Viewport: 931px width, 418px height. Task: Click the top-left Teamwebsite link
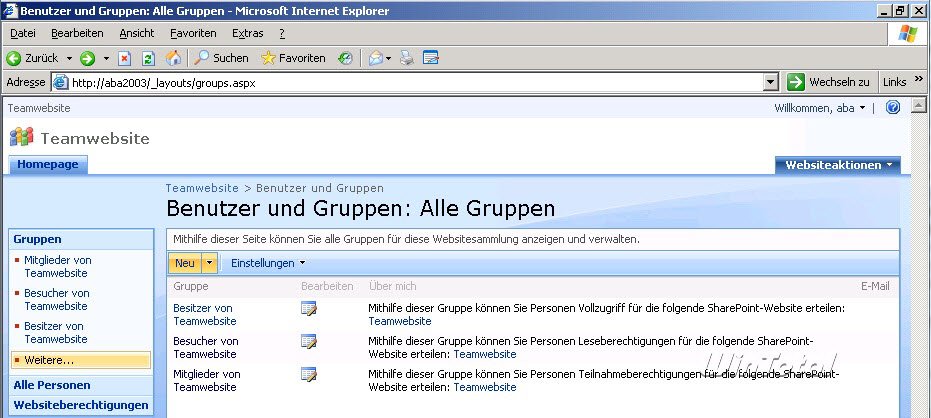[39, 108]
